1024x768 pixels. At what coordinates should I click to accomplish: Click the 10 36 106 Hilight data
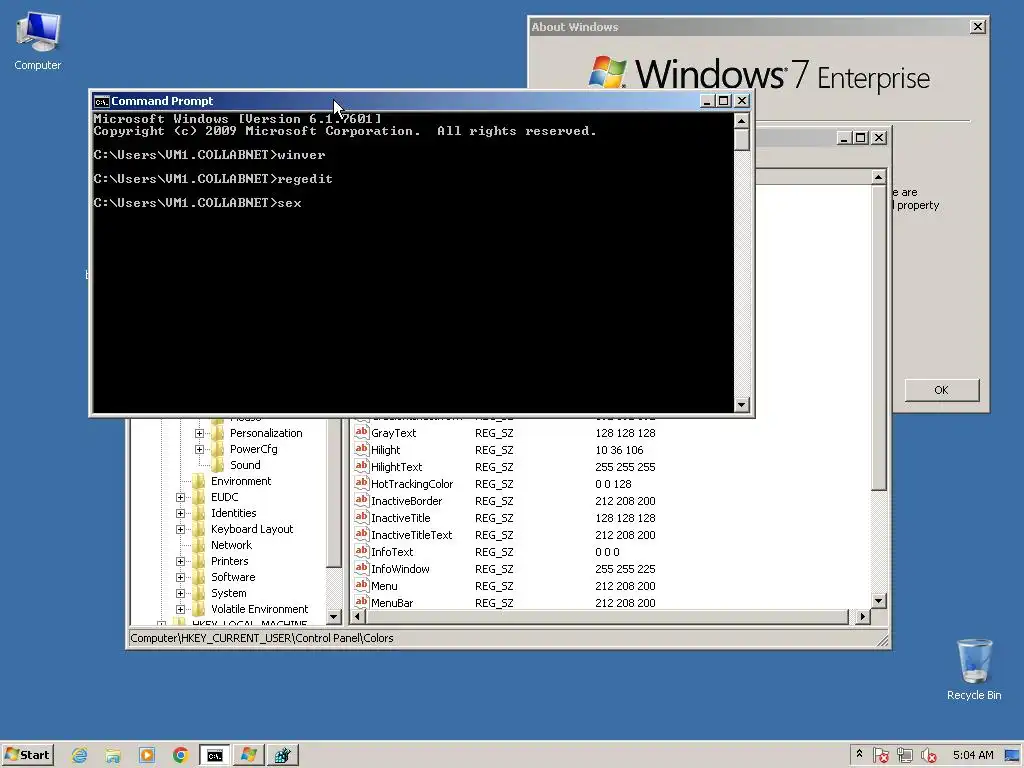click(619, 450)
